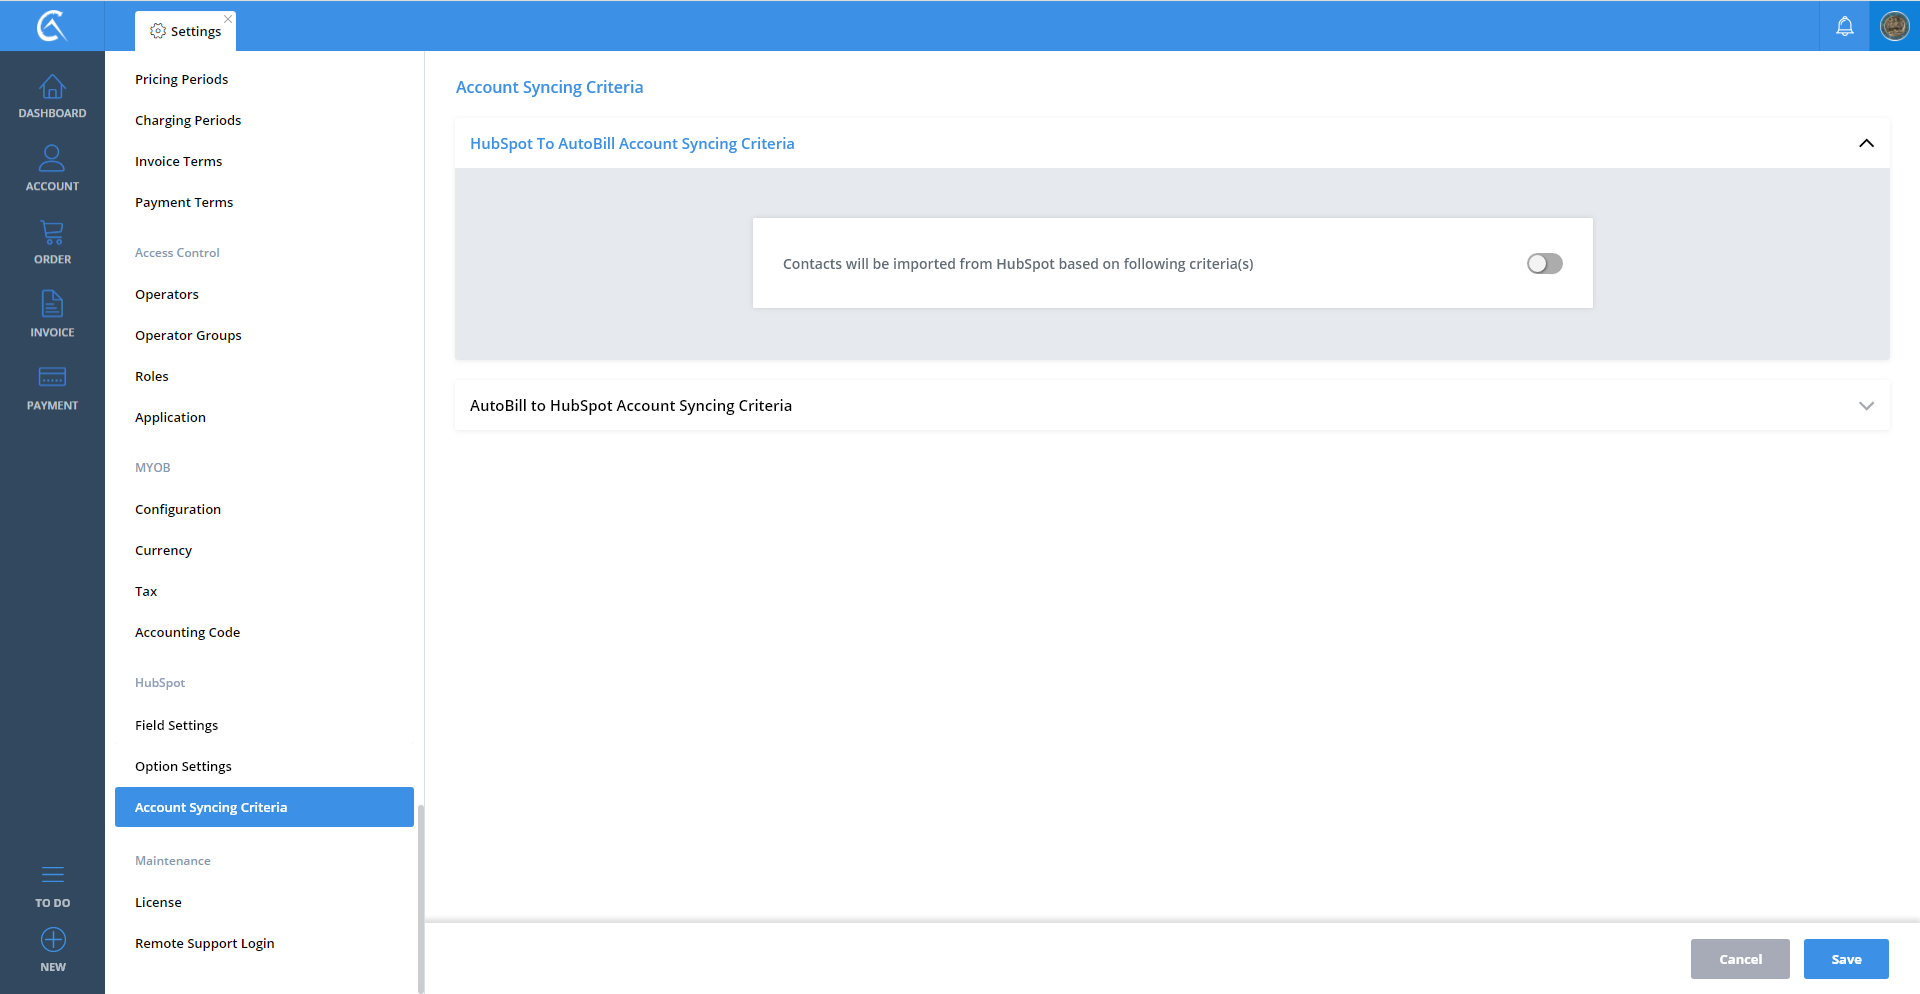The image size is (1920, 994).
Task: Enable HubSpot contacts import criteria toggle
Action: coord(1544,263)
